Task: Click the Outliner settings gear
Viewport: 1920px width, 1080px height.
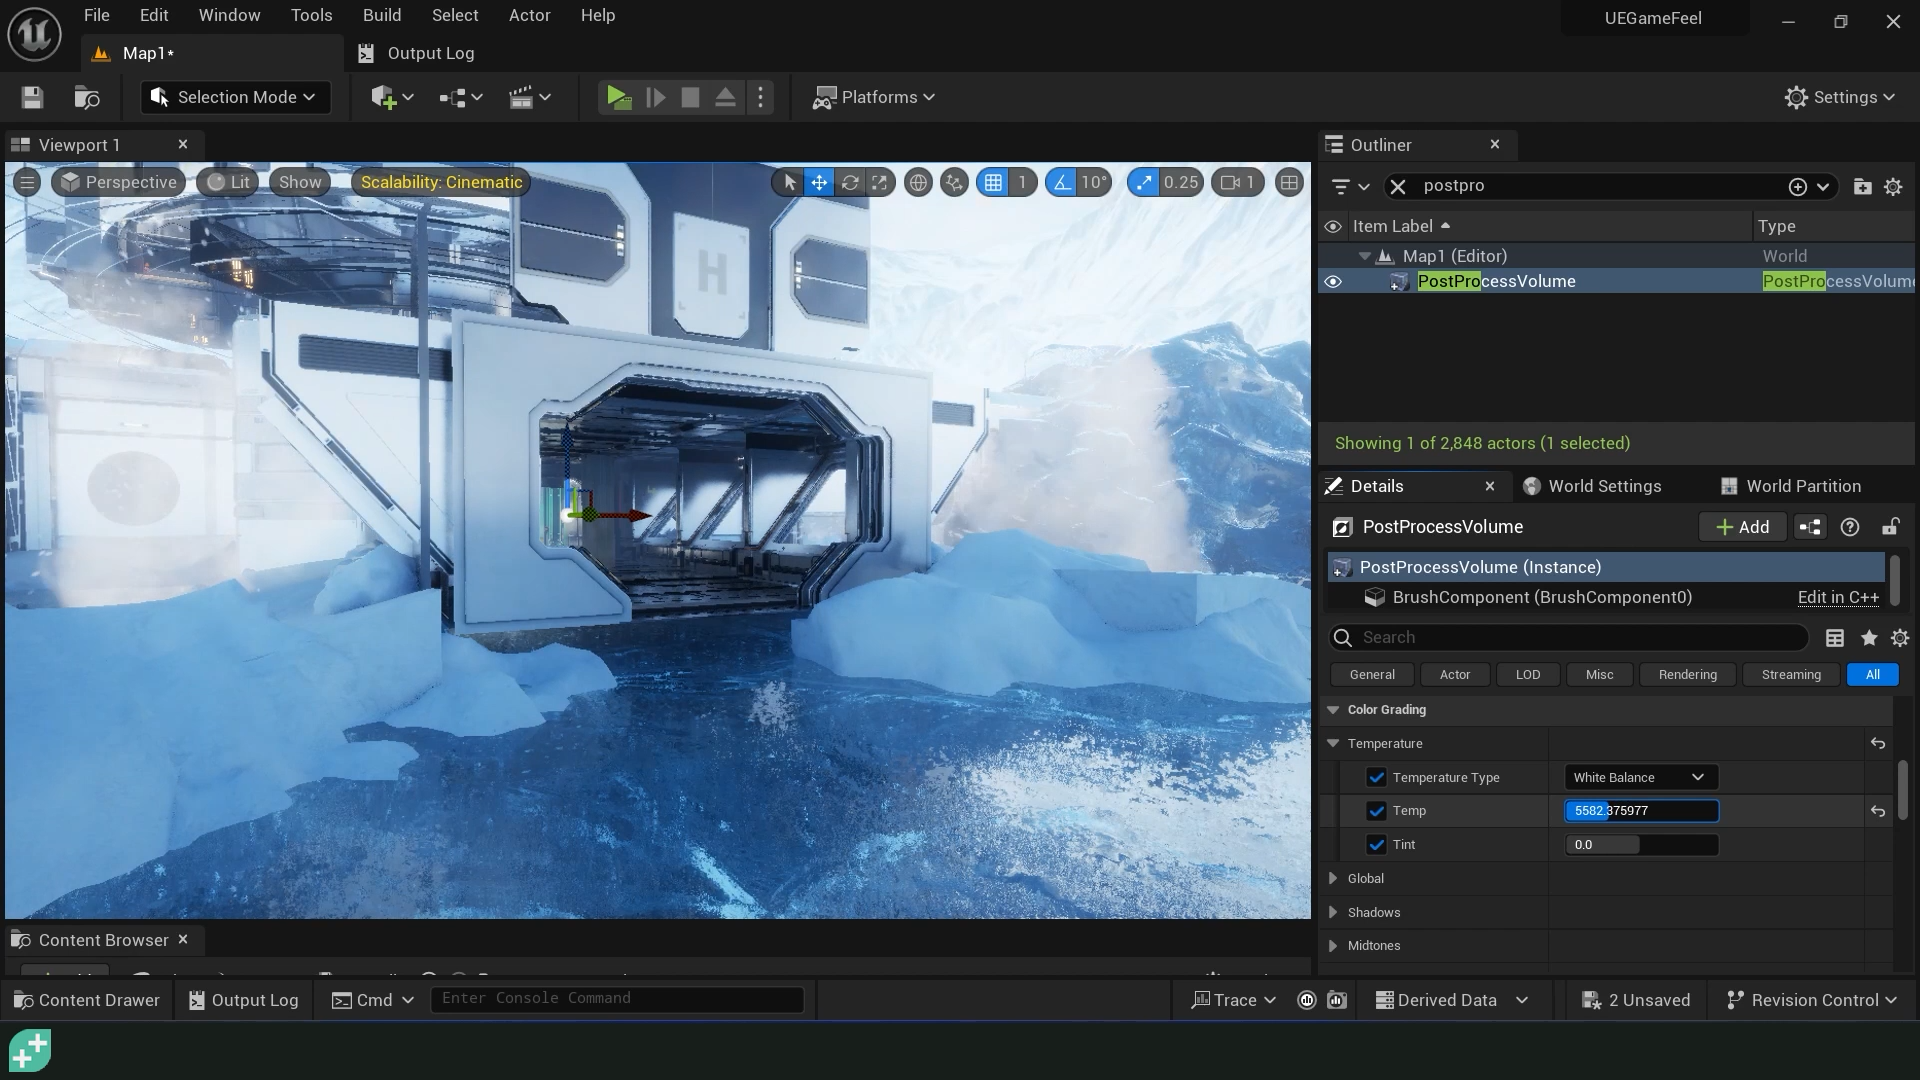Action: coord(1893,187)
